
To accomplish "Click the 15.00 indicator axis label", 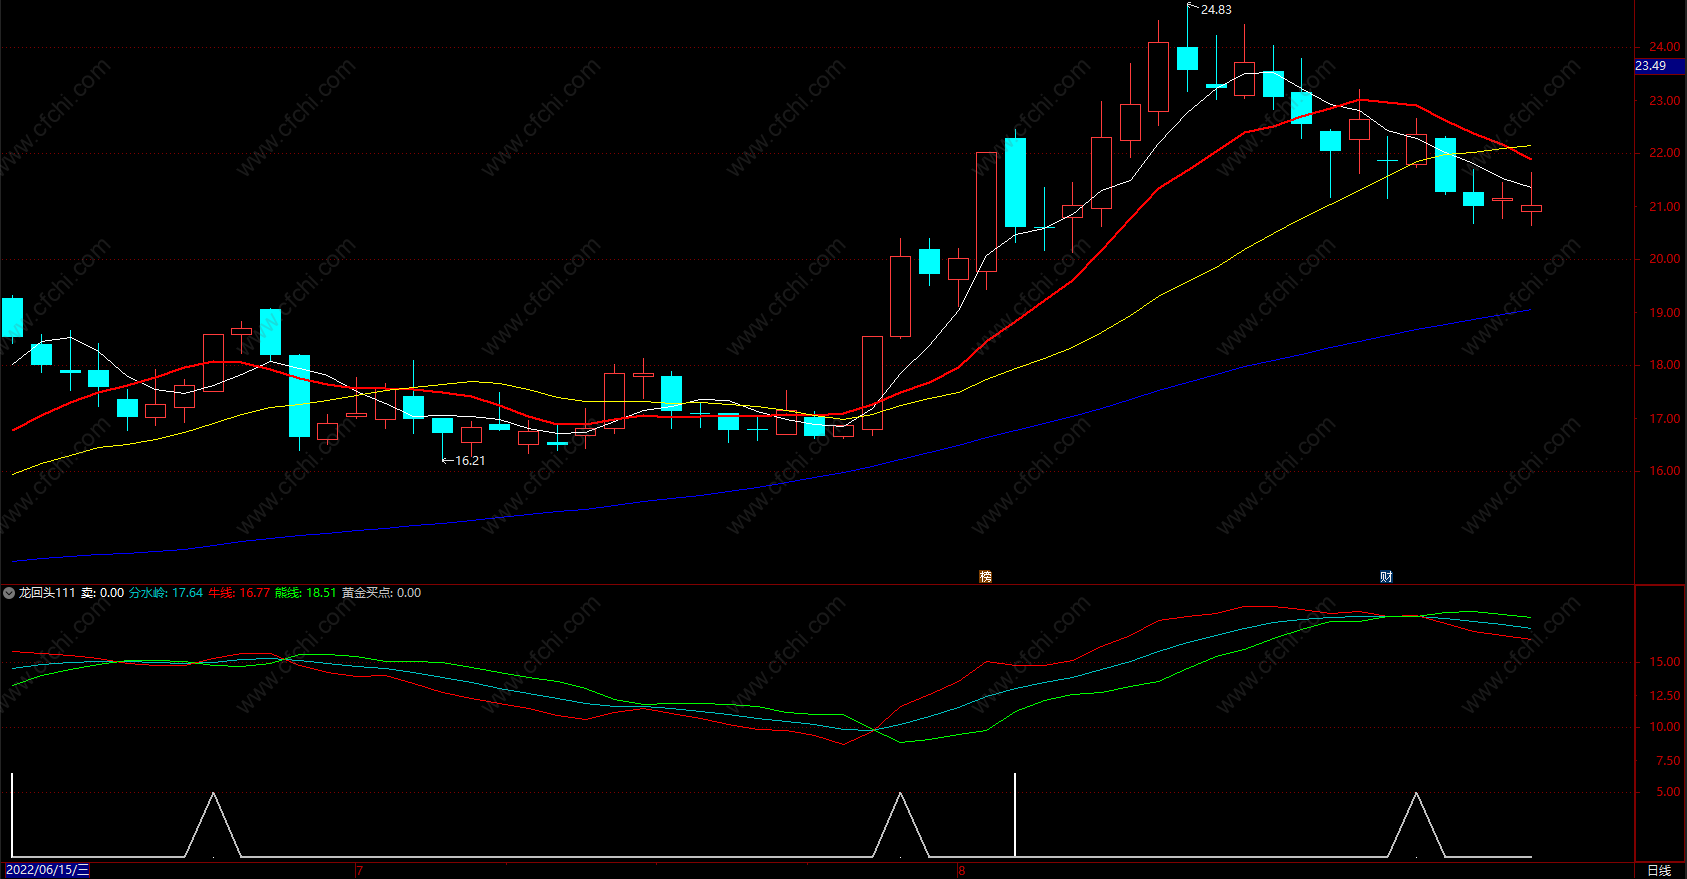I will 1665,662.
